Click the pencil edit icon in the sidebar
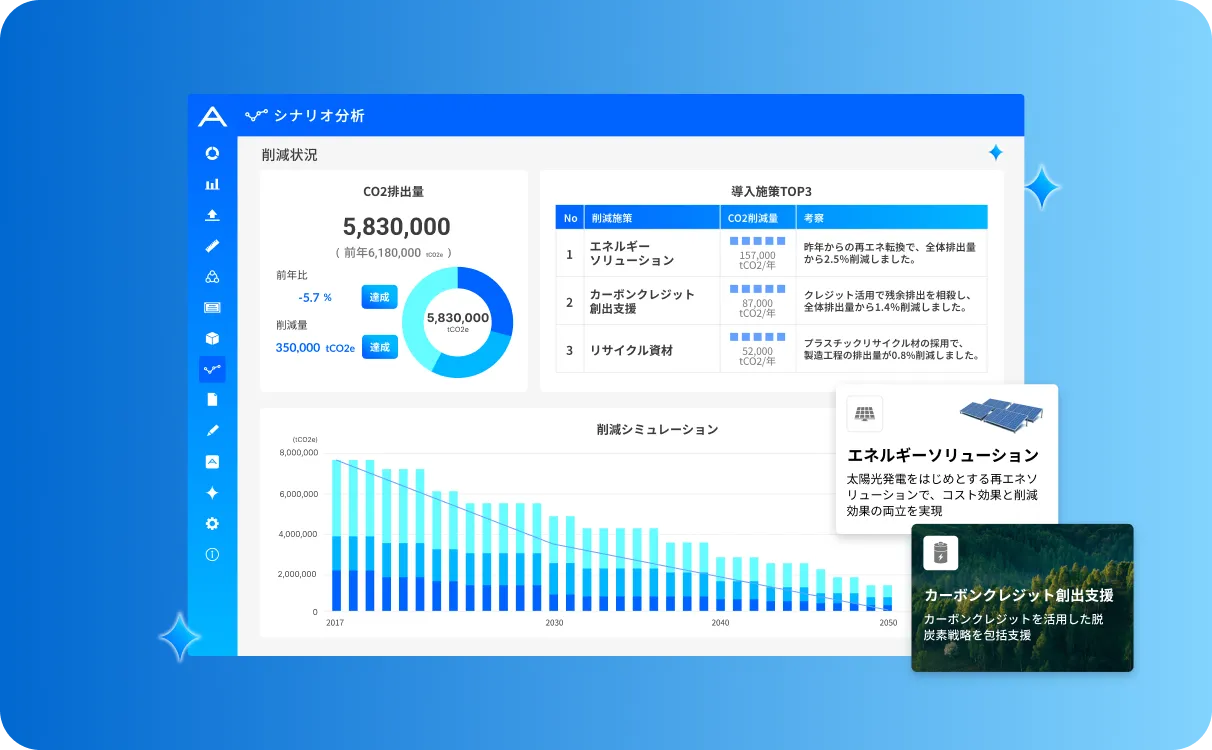Viewport: 1212px width, 750px height. [x=212, y=430]
